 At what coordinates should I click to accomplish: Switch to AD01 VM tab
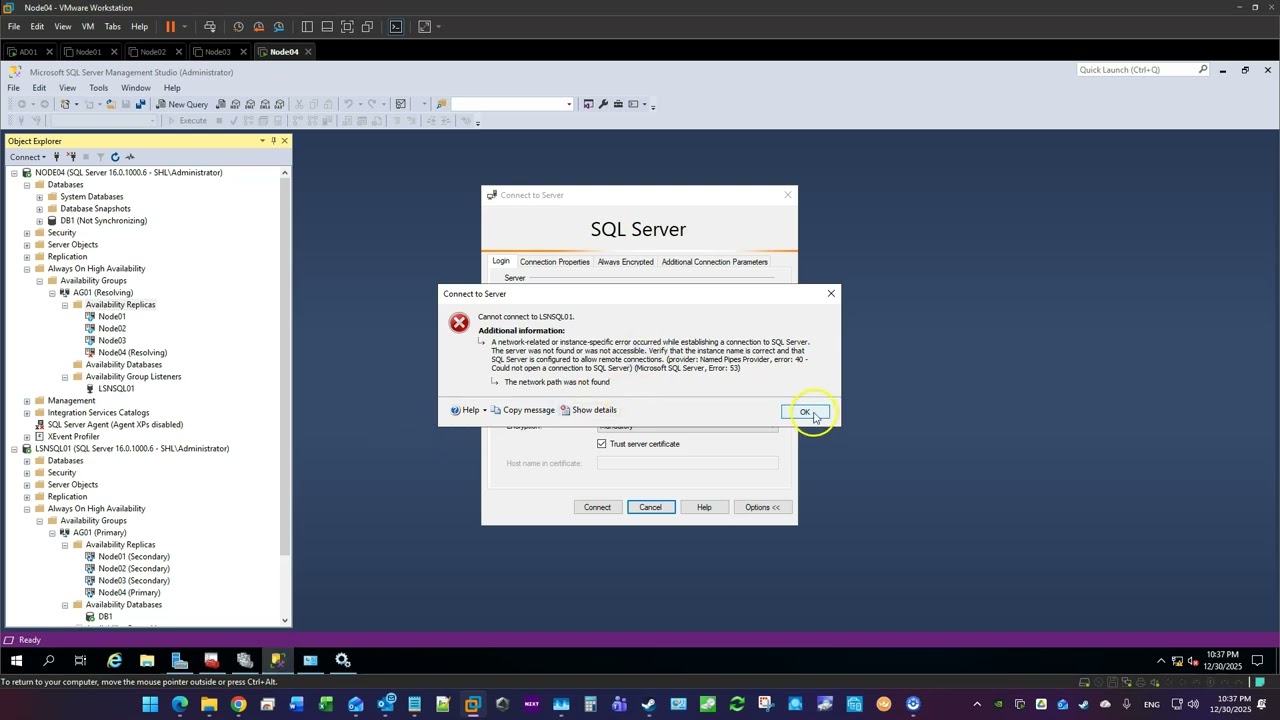tap(28, 52)
